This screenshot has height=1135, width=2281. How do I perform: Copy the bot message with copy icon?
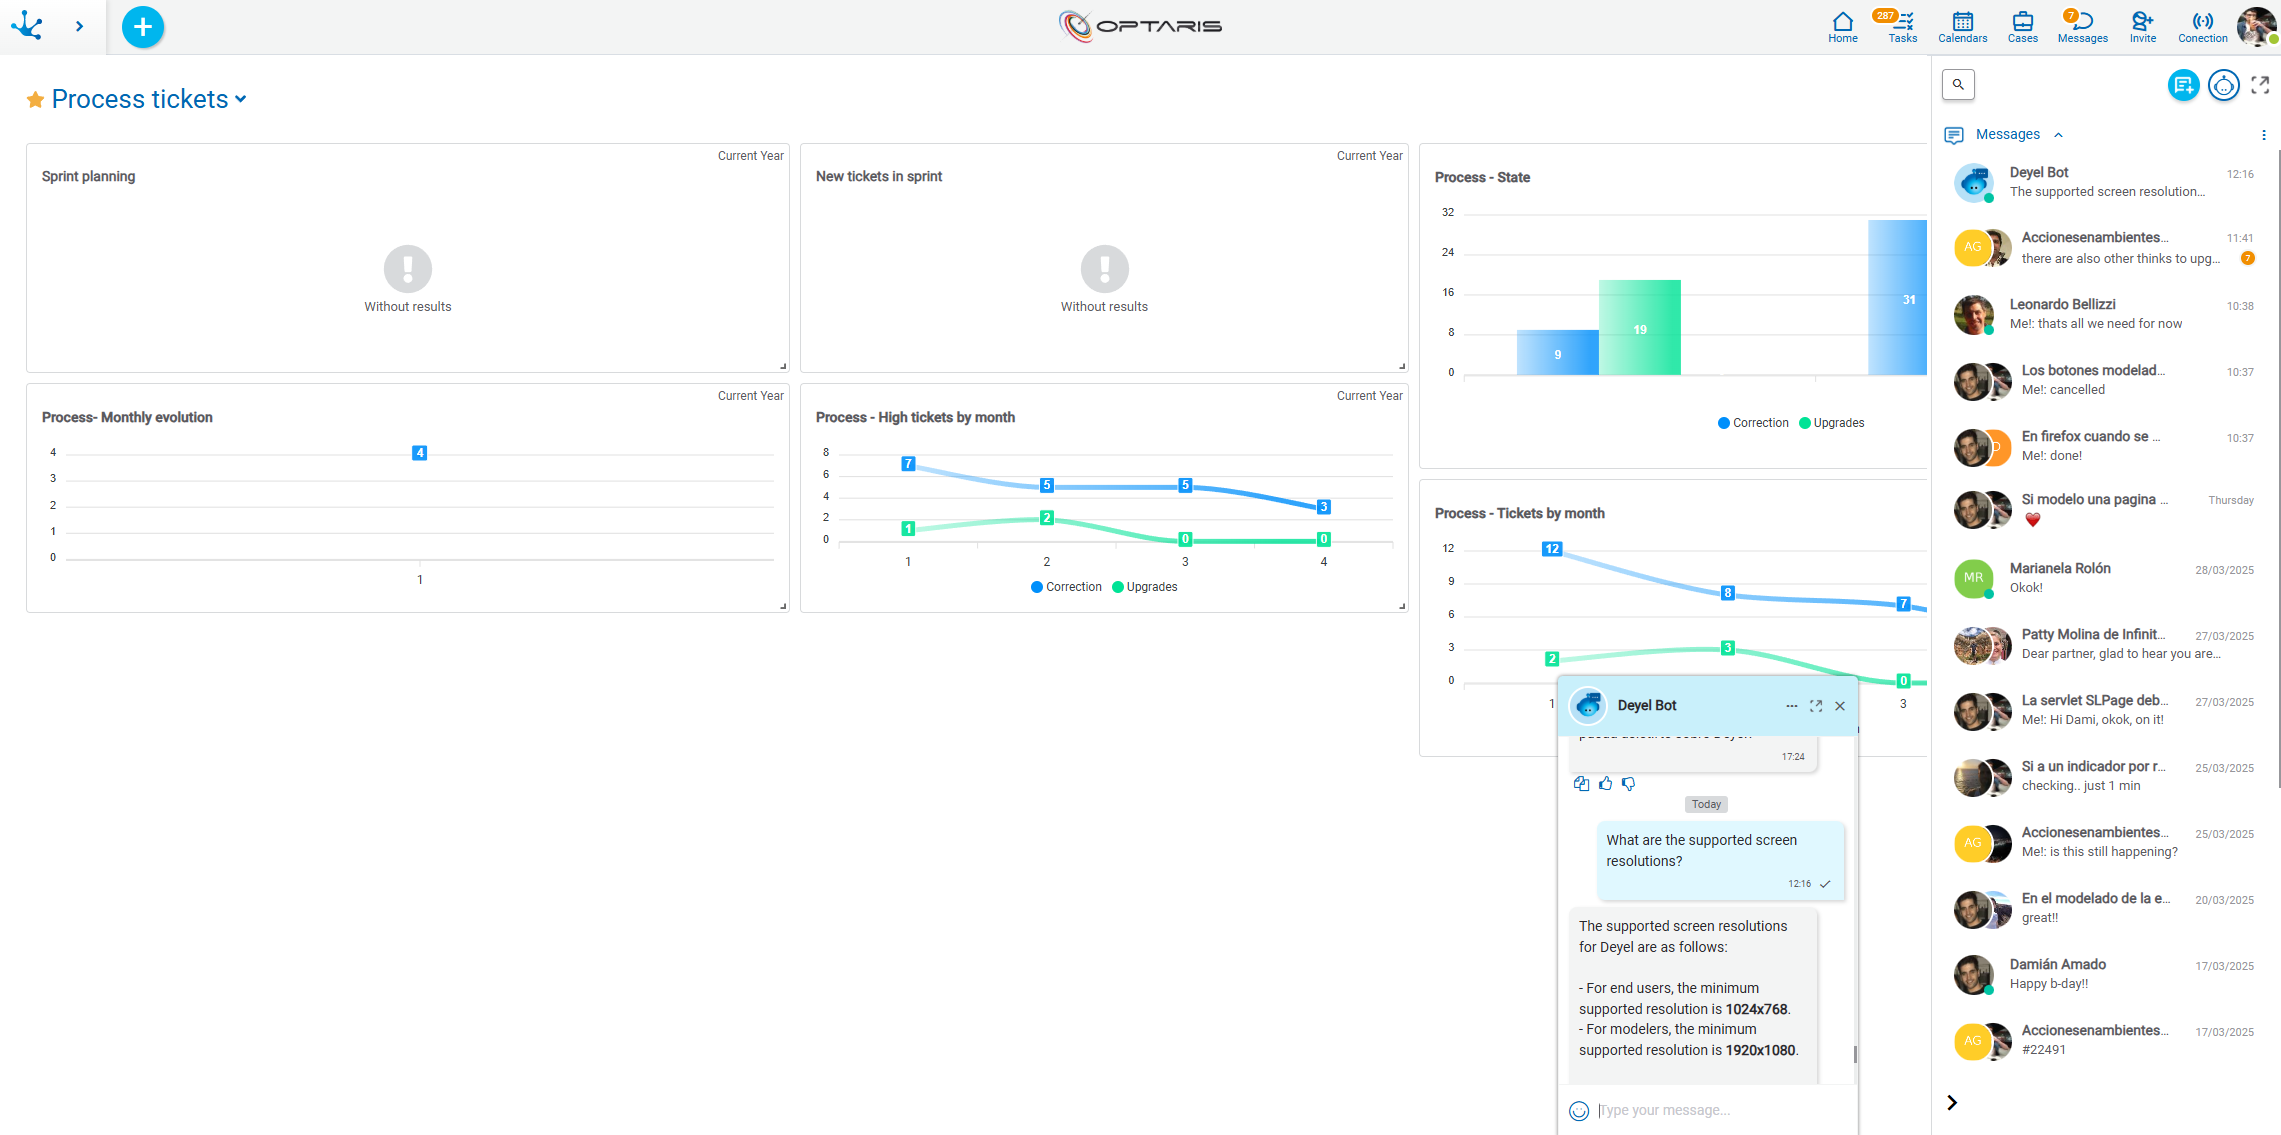tap(1581, 784)
